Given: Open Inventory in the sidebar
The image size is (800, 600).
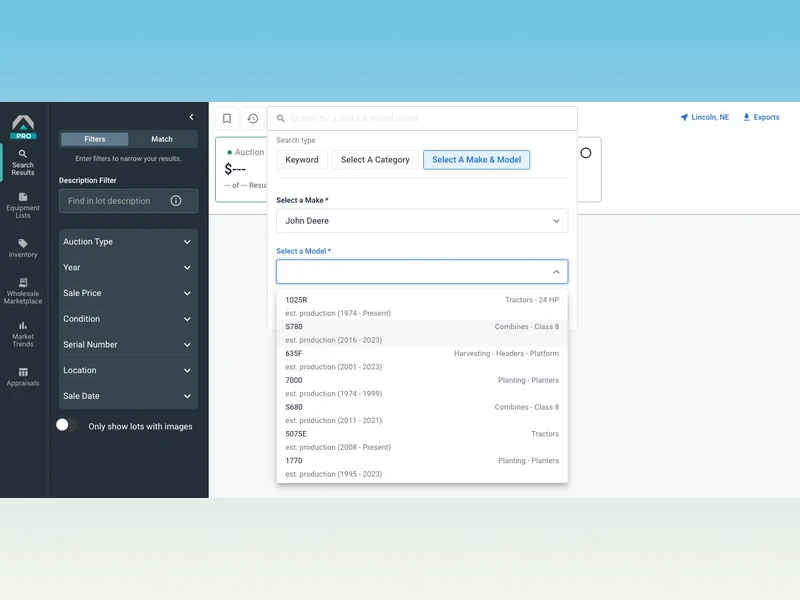Looking at the screenshot, I should coord(23,248).
